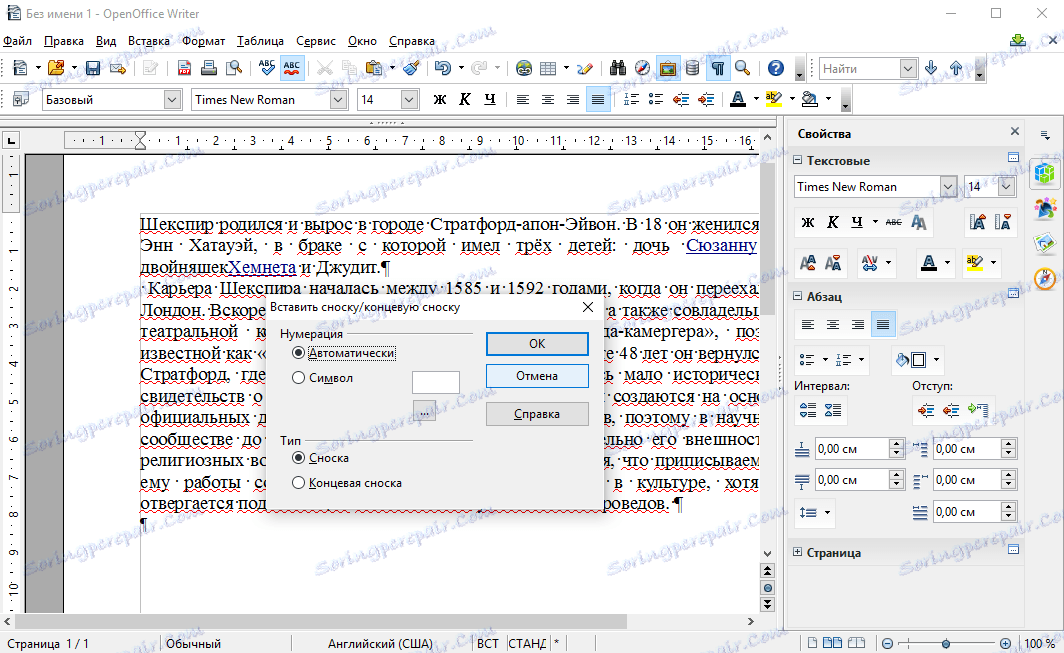
Task: Open the Page Preview tool
Action: (236, 68)
